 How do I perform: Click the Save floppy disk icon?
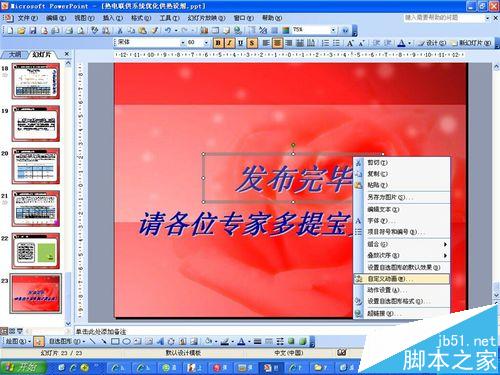click(x=33, y=31)
